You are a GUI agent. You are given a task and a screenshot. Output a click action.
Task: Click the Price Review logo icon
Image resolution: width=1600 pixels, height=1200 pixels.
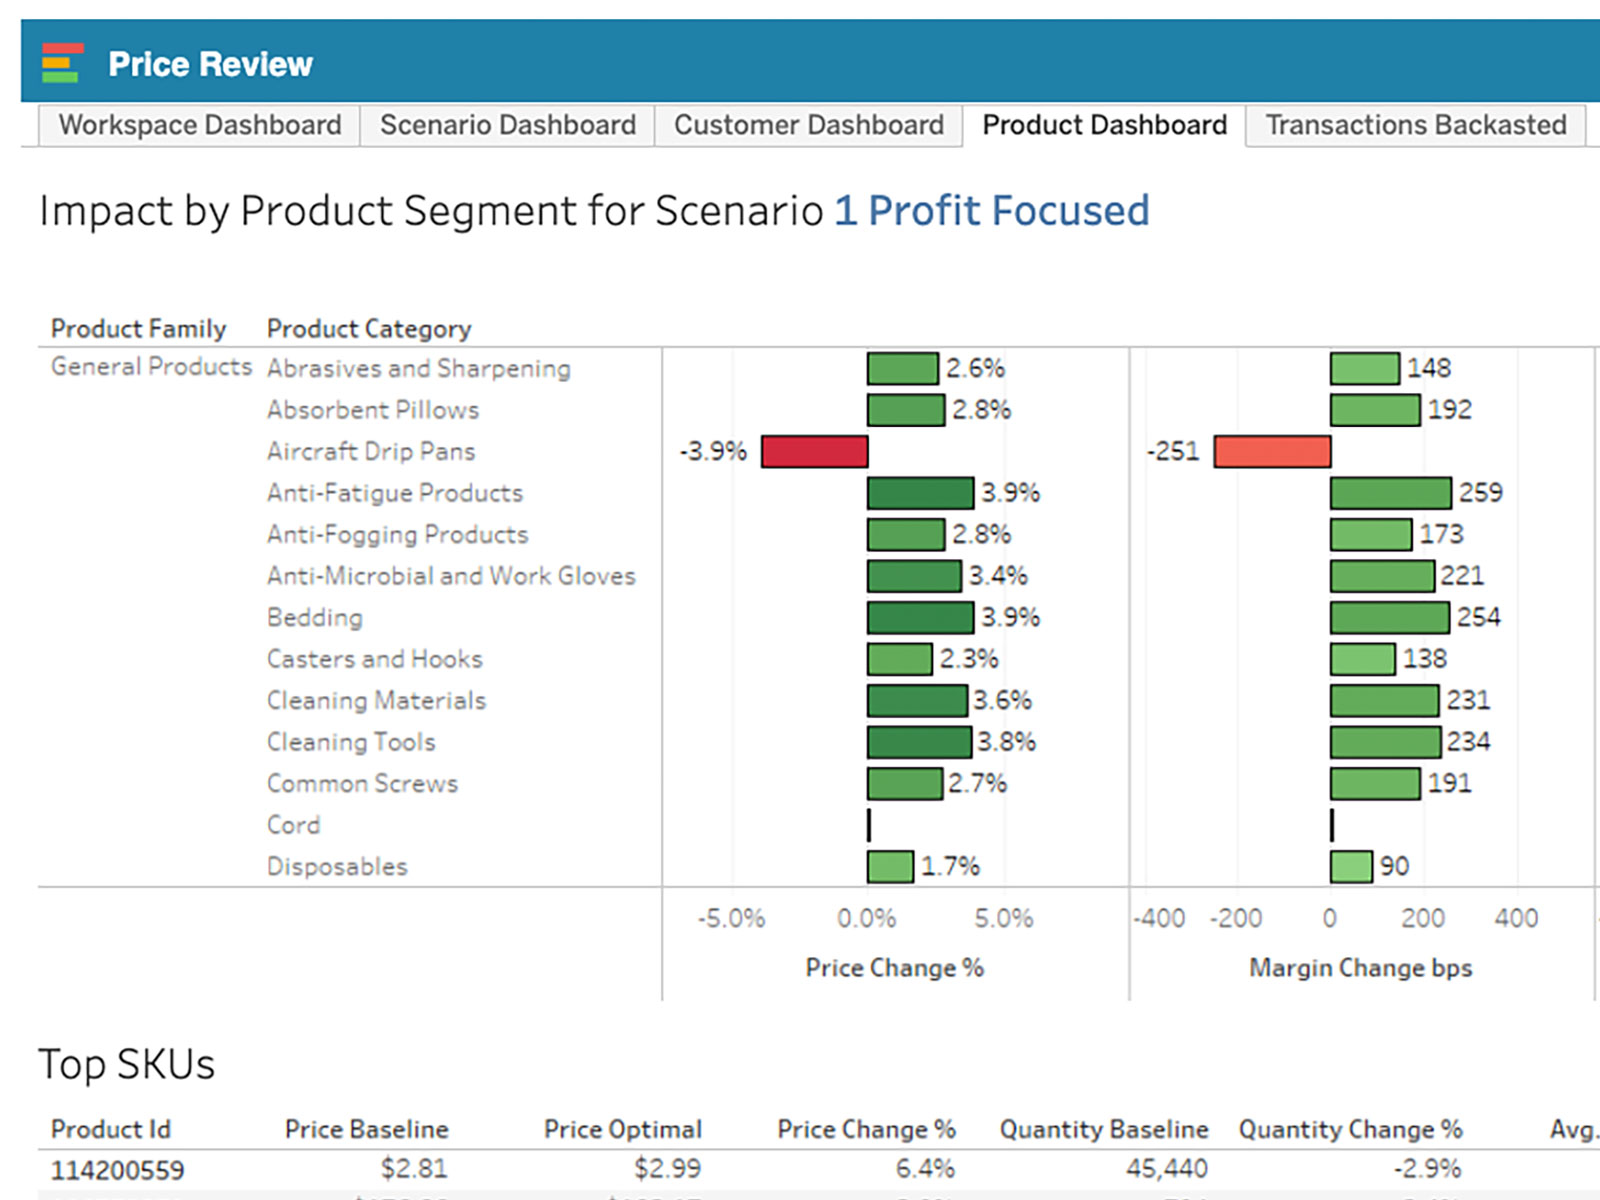[61, 63]
